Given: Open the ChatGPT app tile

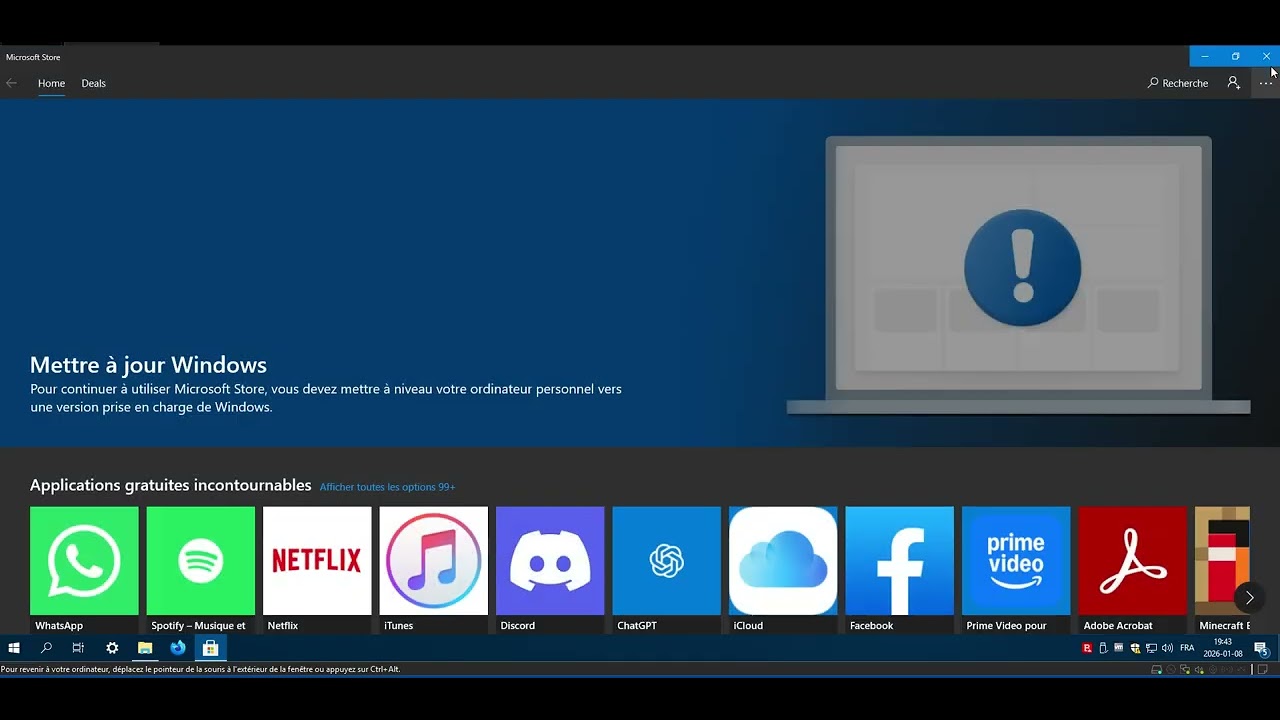Looking at the screenshot, I should (x=667, y=569).
